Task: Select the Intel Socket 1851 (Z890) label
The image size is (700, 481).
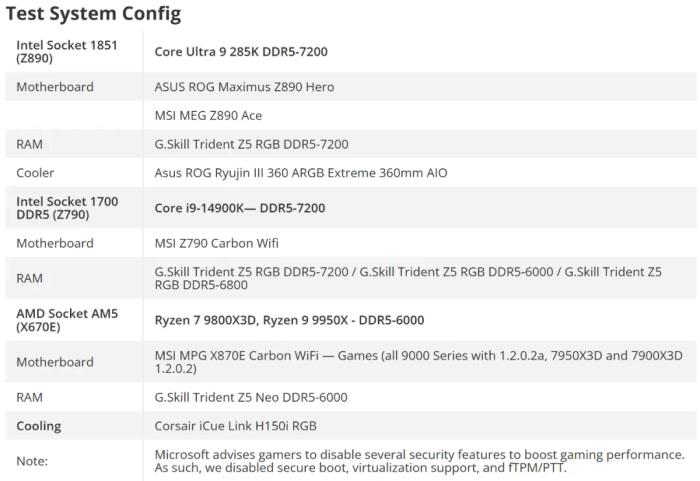Action: click(67, 51)
